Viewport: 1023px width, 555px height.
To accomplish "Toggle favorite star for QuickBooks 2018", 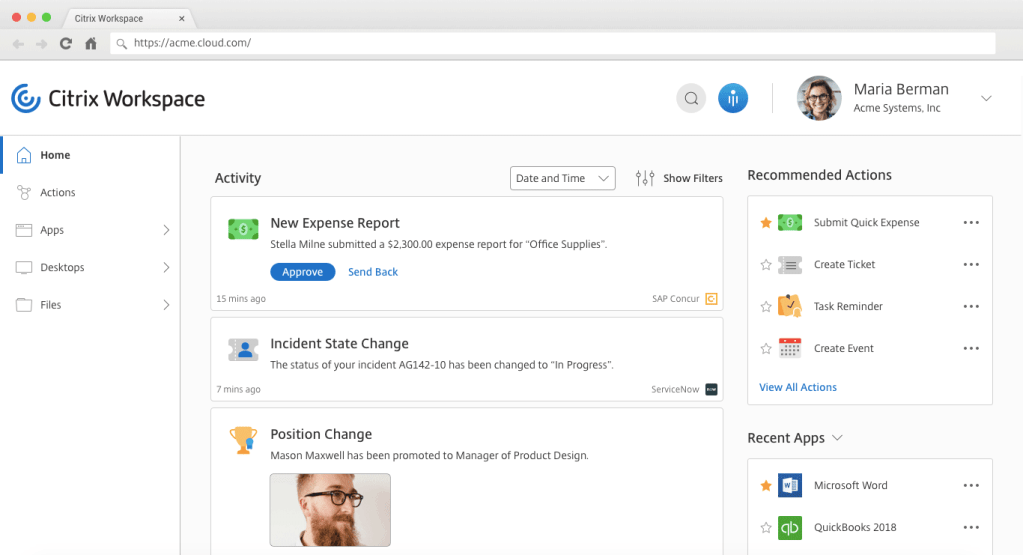I will click(x=766, y=528).
